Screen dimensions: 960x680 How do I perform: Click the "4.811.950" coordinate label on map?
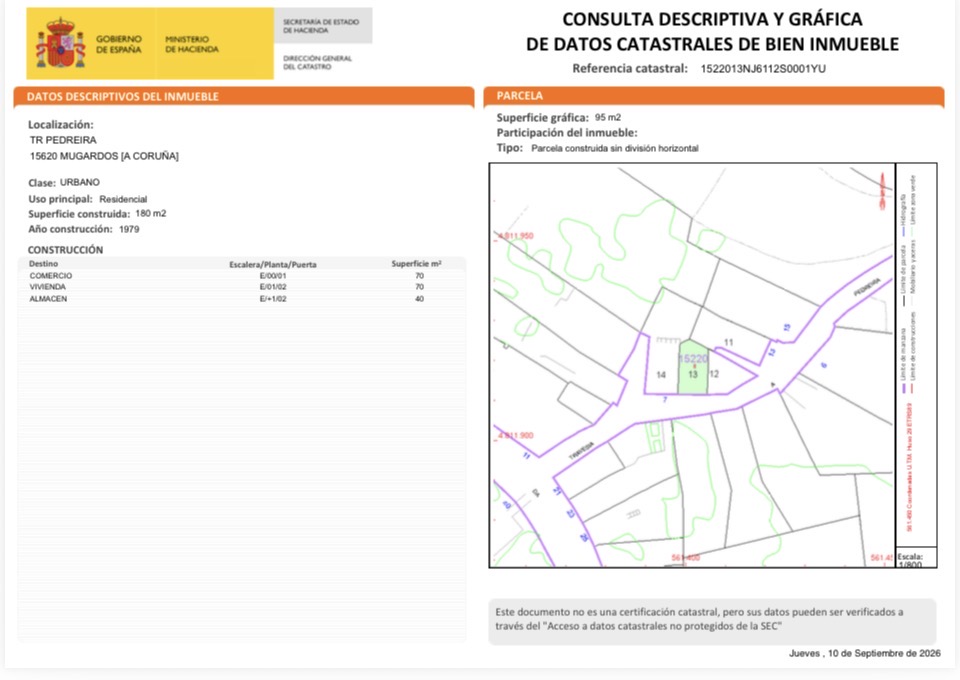coord(515,236)
